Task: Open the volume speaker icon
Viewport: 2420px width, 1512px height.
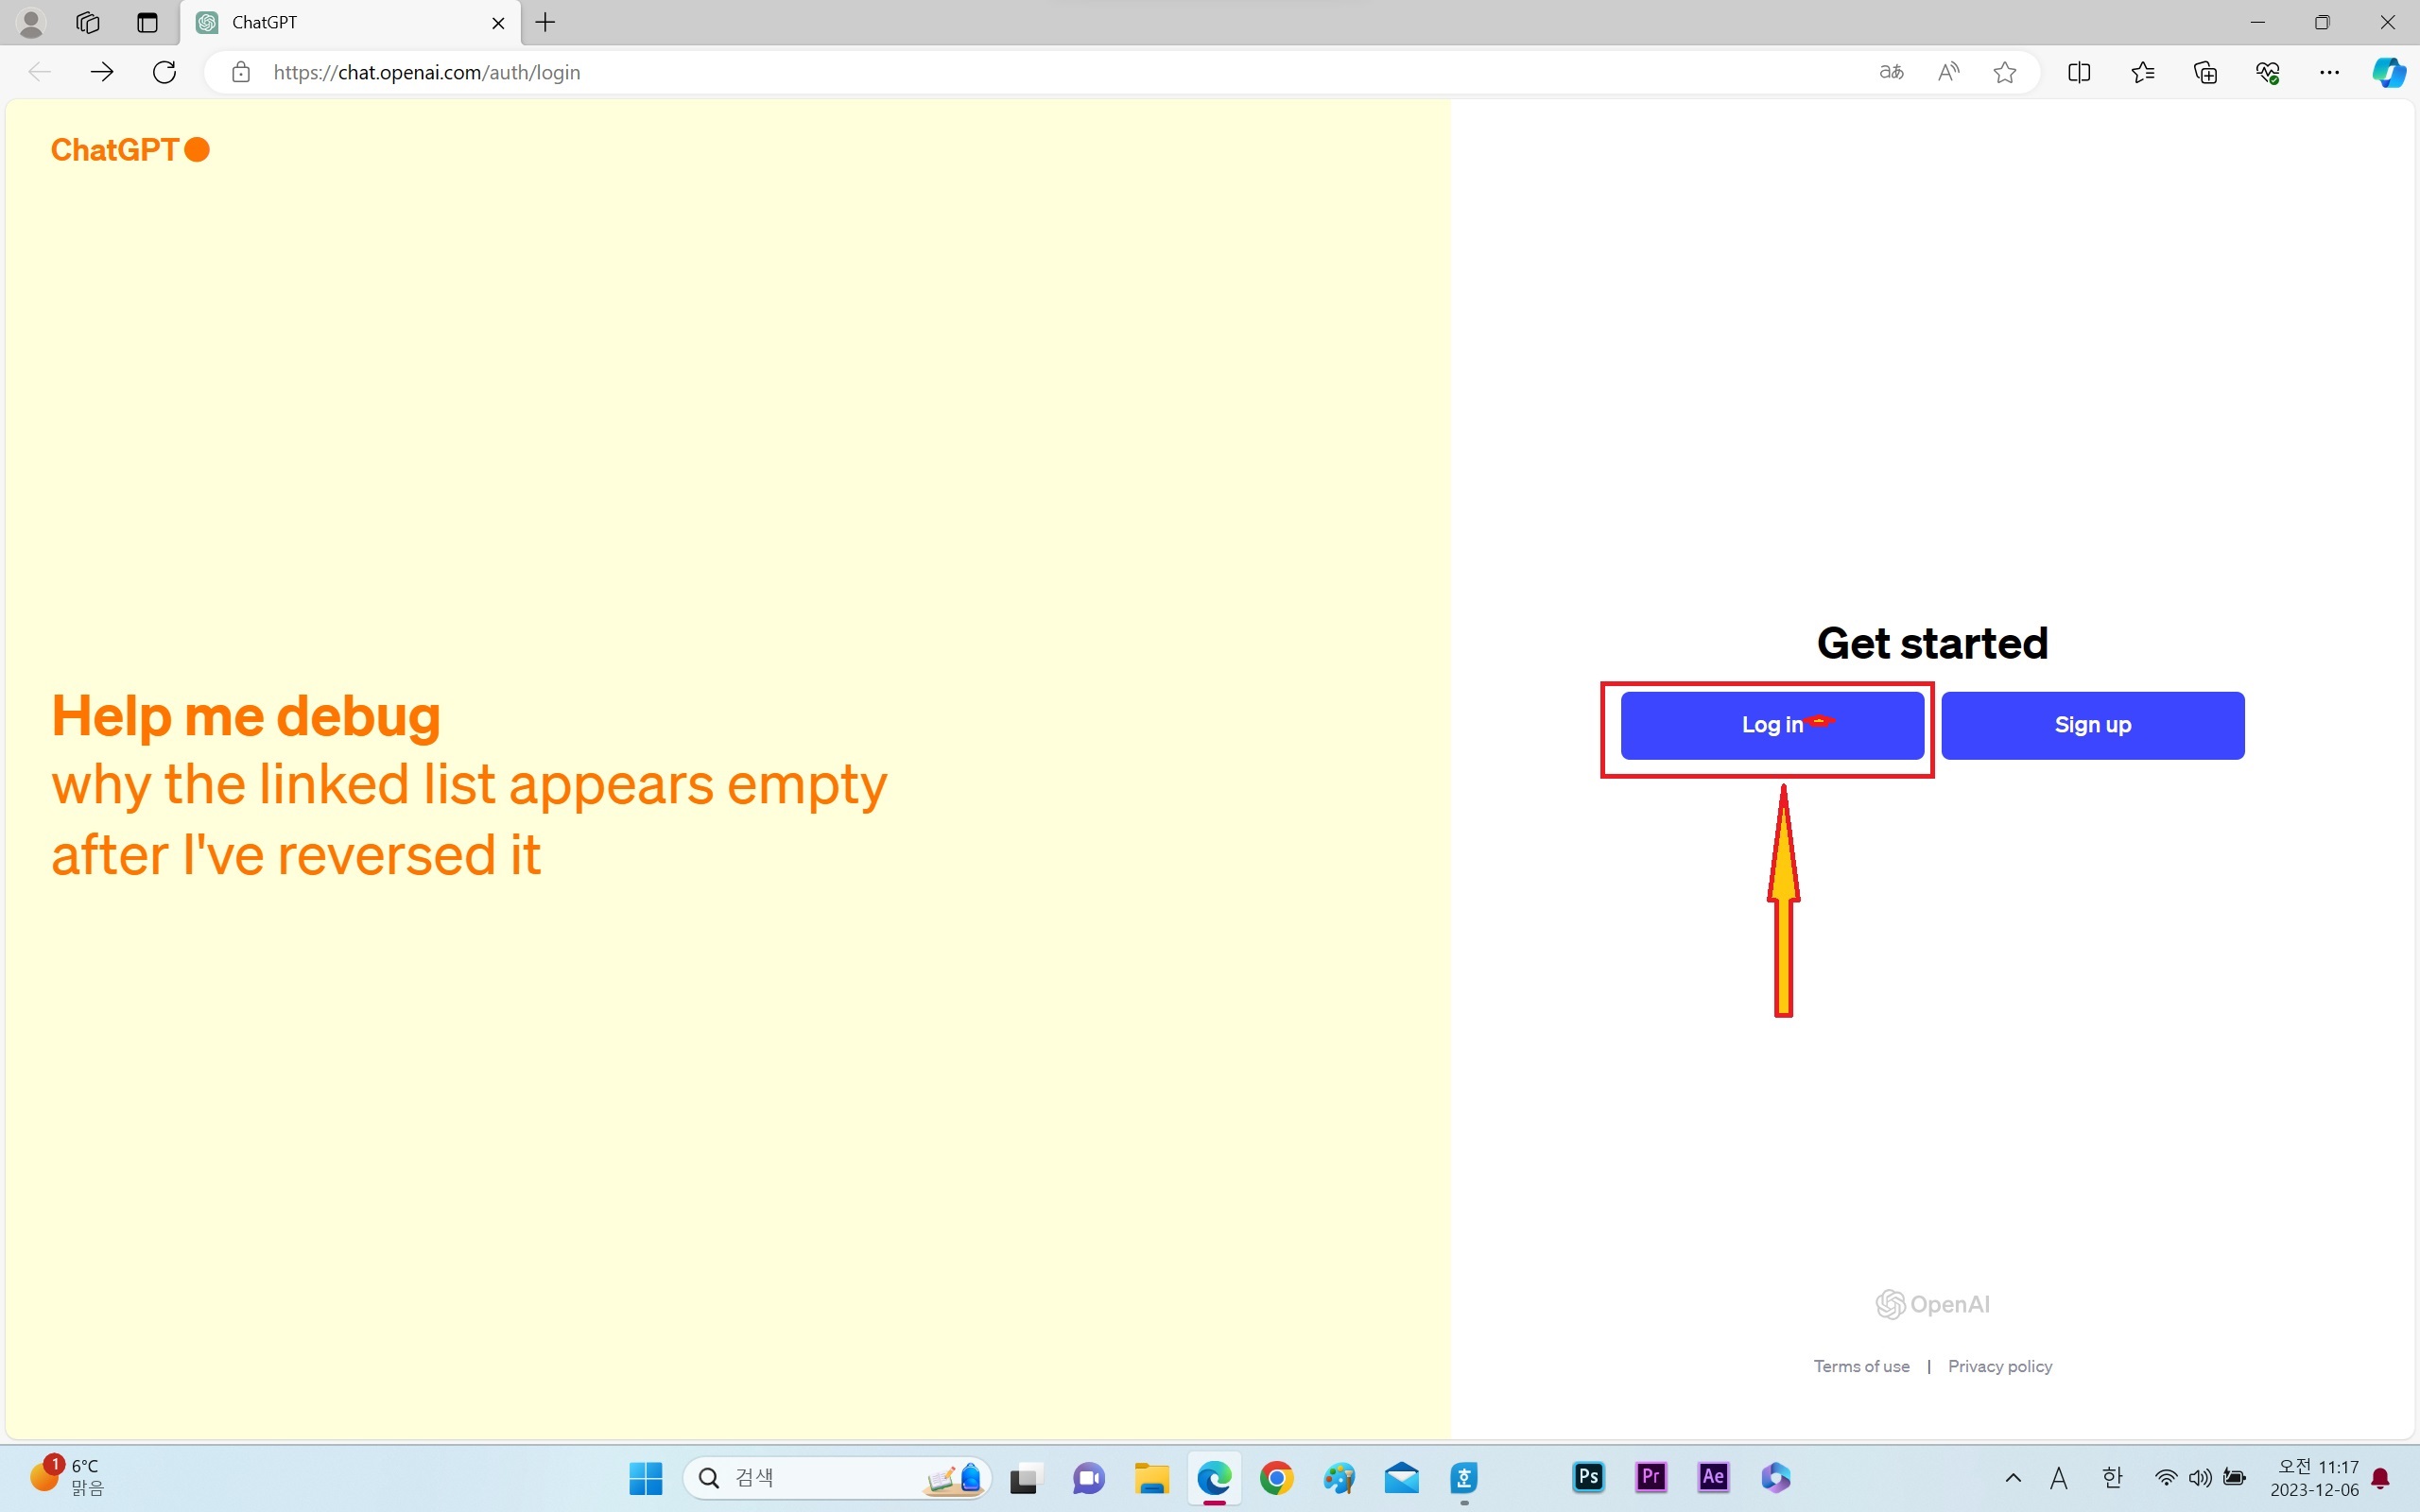Action: click(x=2199, y=1477)
